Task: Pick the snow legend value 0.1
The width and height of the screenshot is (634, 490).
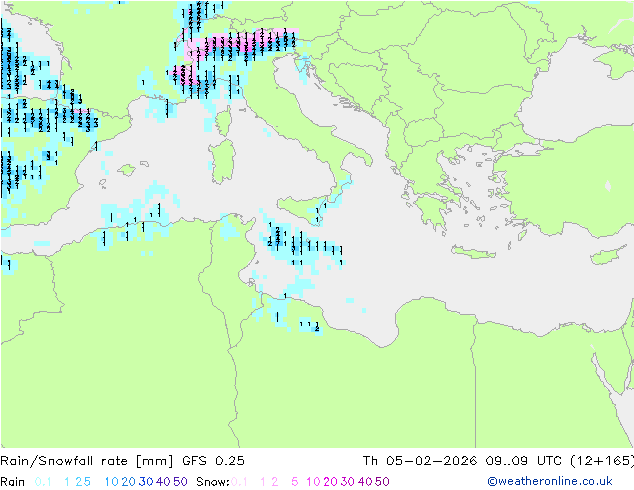Action: coord(239,482)
